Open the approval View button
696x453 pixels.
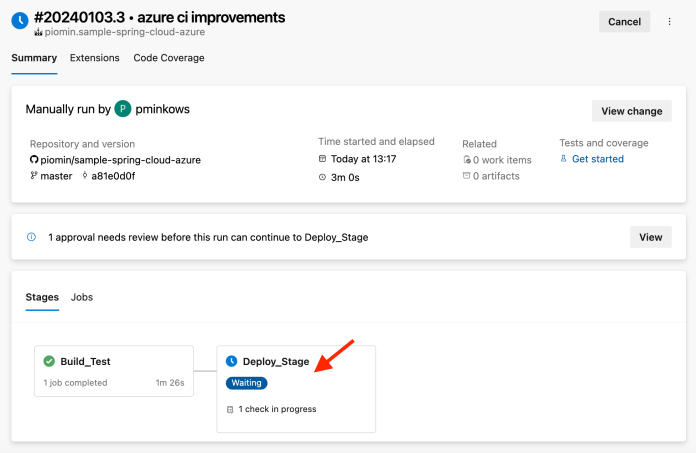pyautogui.click(x=650, y=237)
